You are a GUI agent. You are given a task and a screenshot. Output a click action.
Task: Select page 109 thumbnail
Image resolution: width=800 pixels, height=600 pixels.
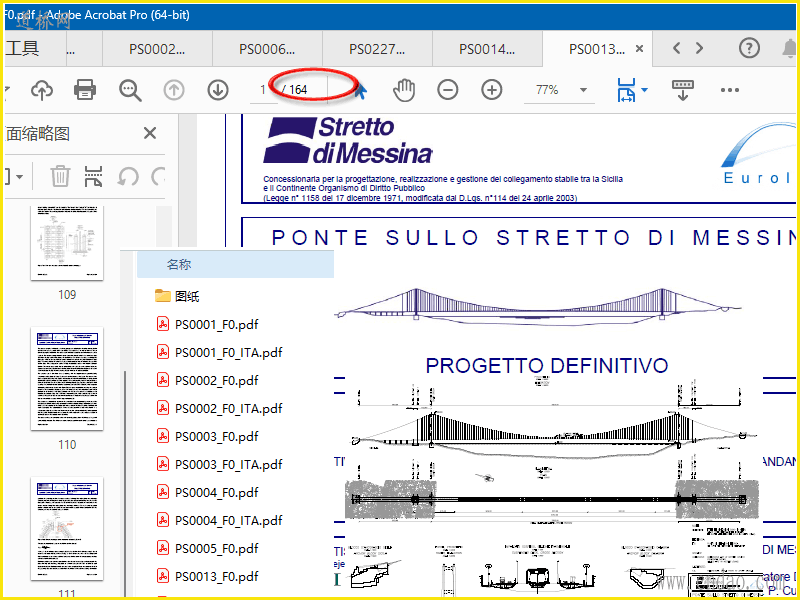[x=67, y=243]
